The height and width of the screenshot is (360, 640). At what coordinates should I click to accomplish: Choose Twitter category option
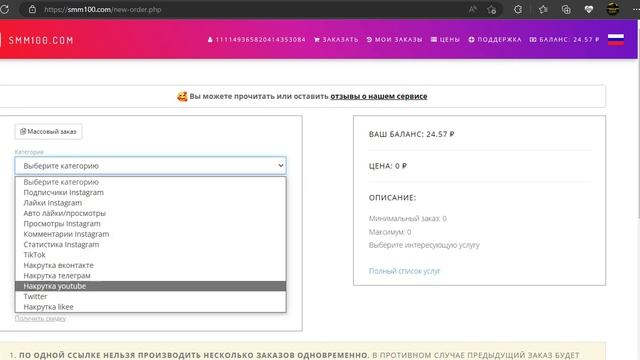point(151,296)
